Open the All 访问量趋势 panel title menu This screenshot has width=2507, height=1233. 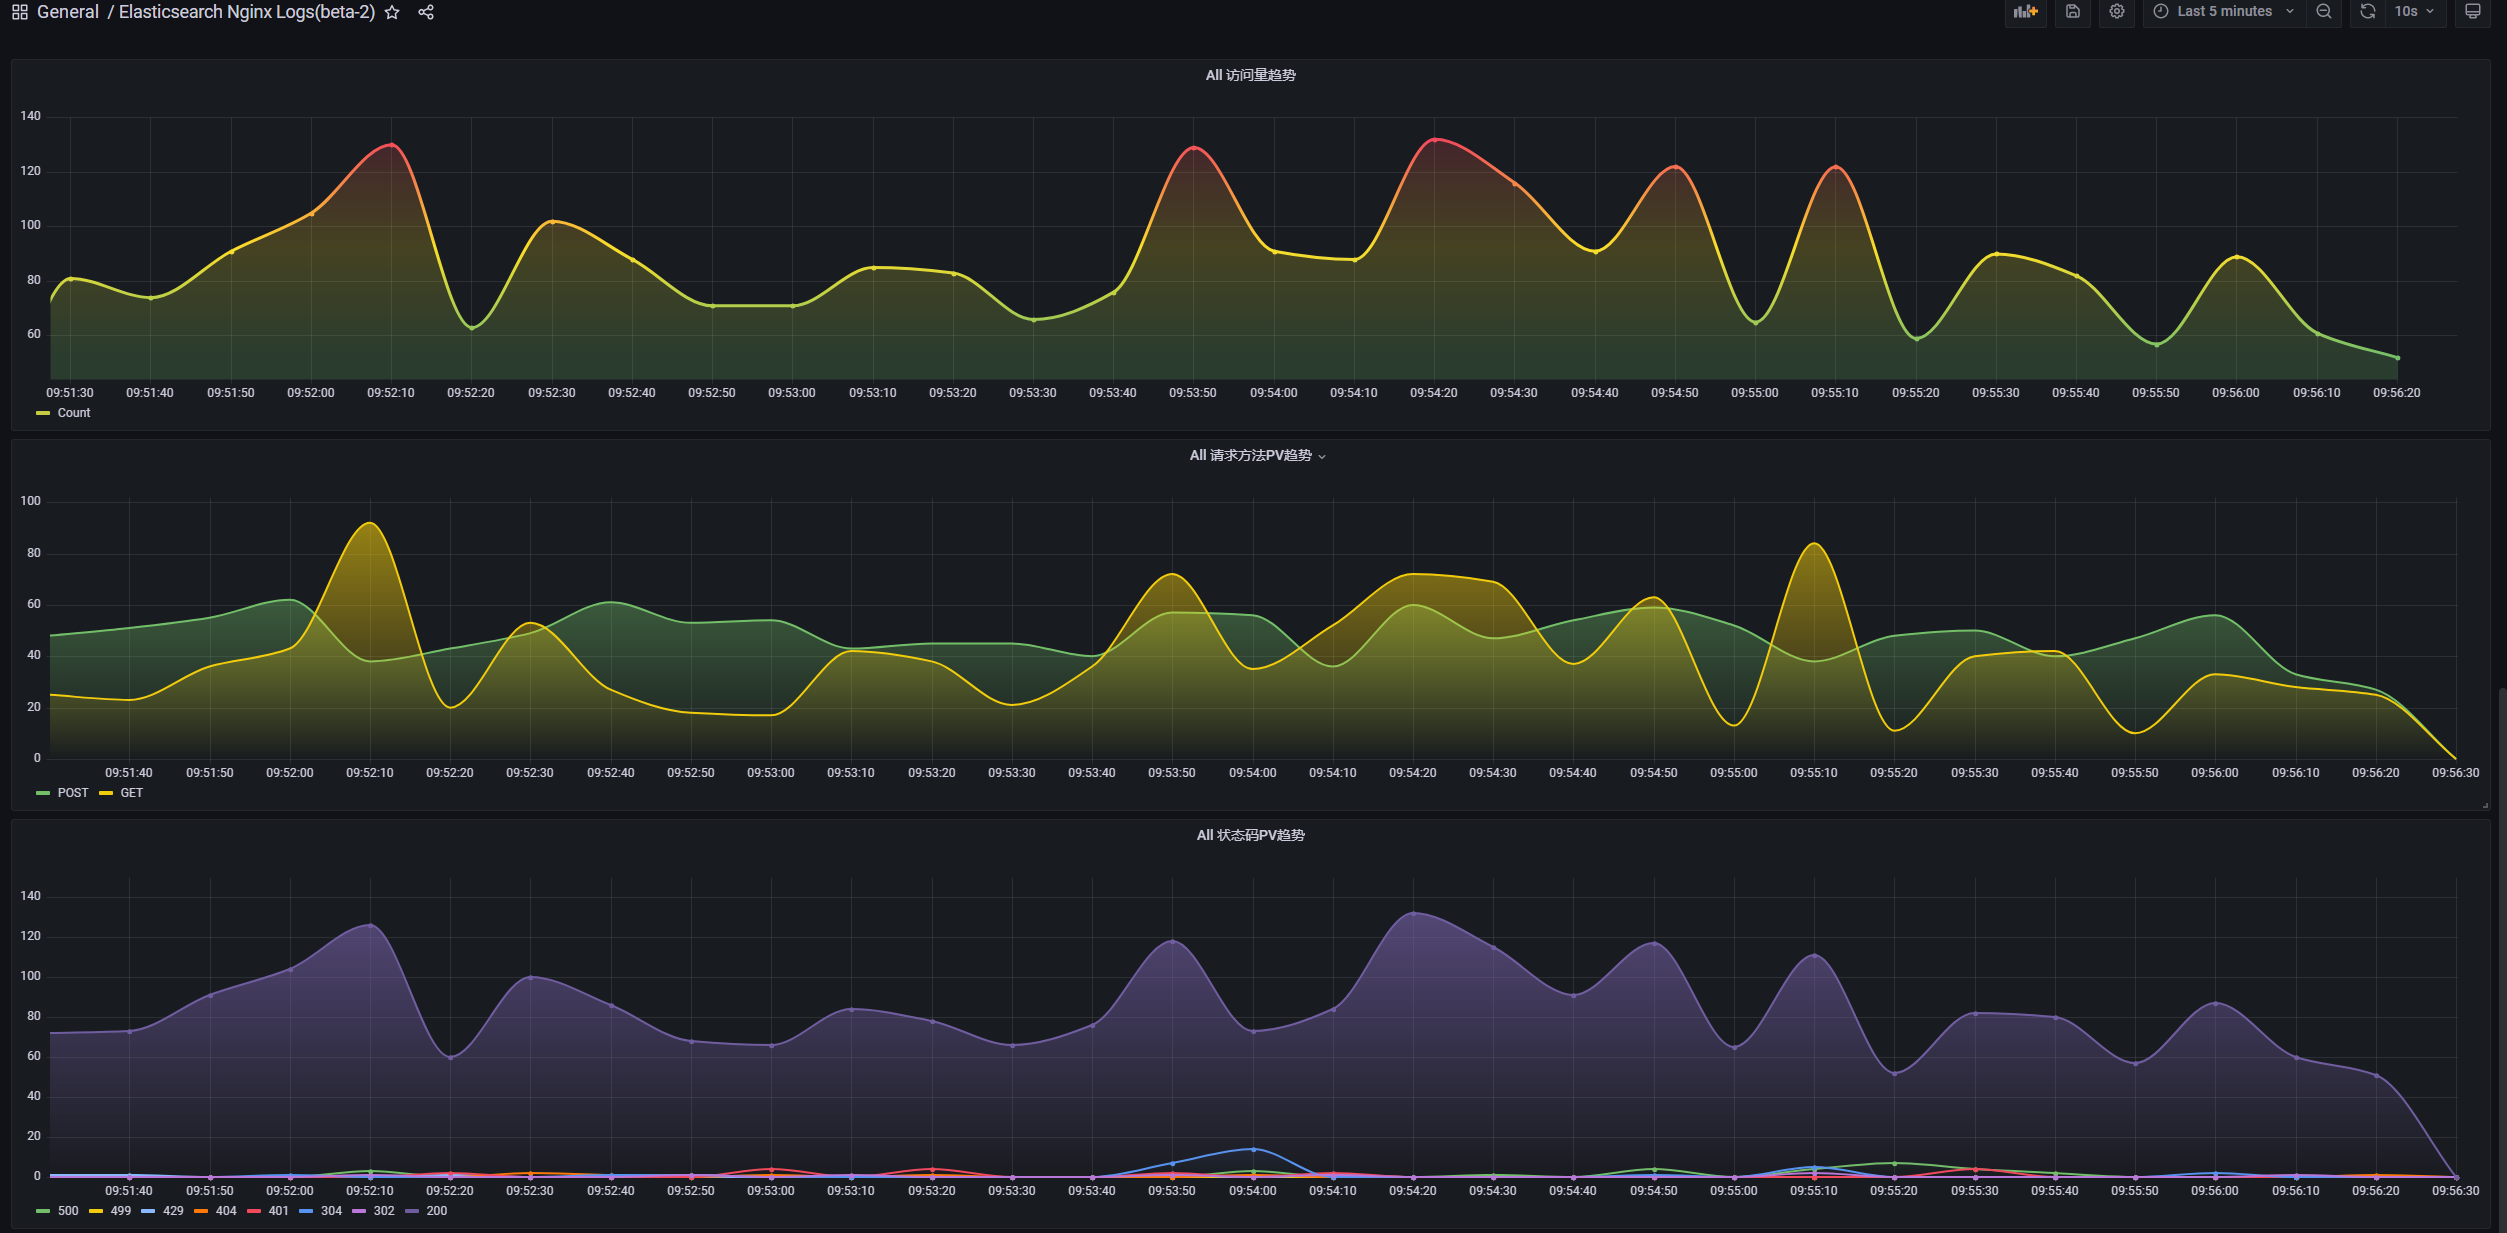[x=1250, y=76]
